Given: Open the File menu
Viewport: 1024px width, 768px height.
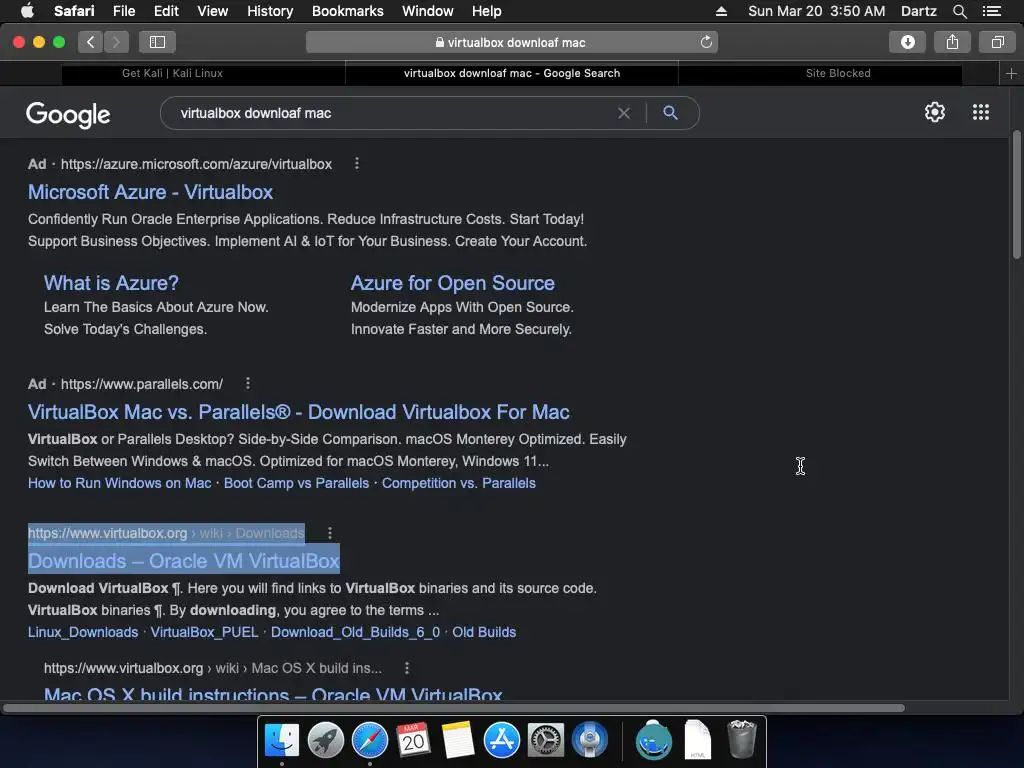Looking at the screenshot, I should (123, 11).
